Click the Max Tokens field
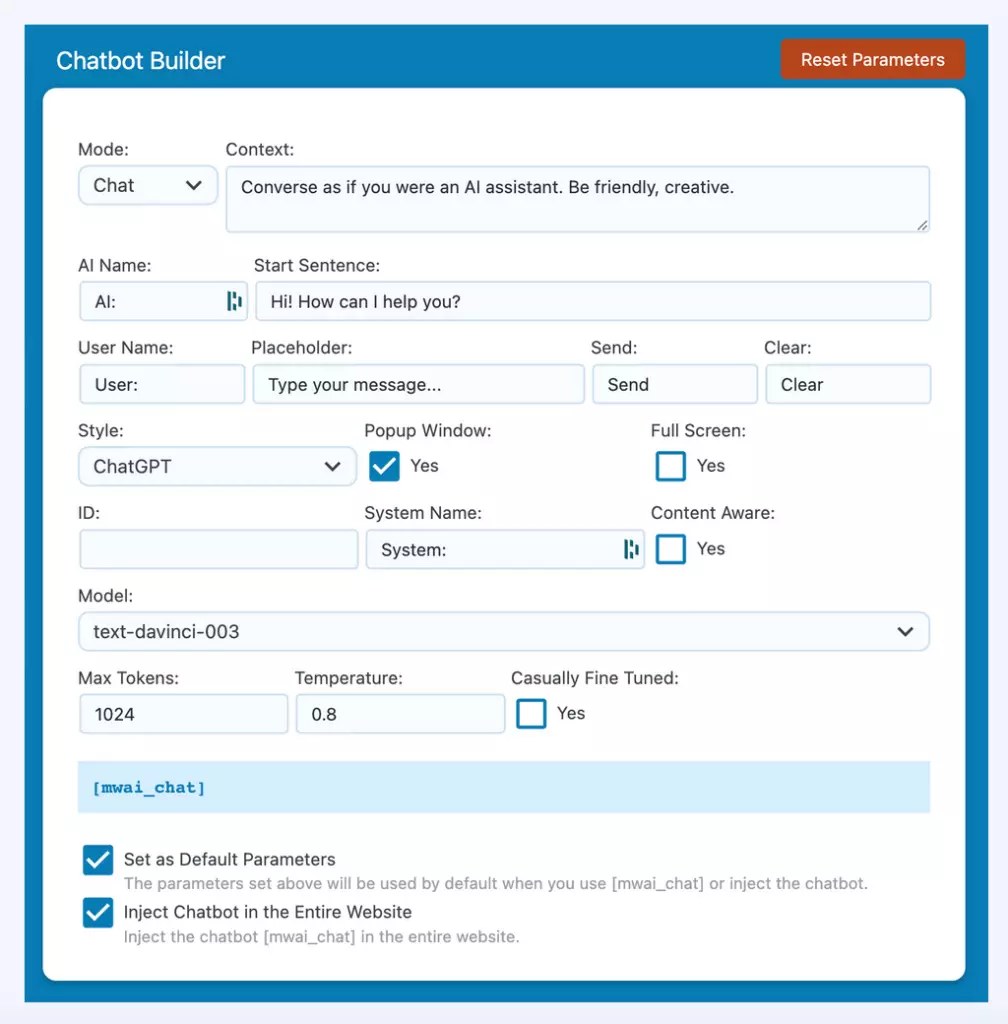 pos(183,715)
